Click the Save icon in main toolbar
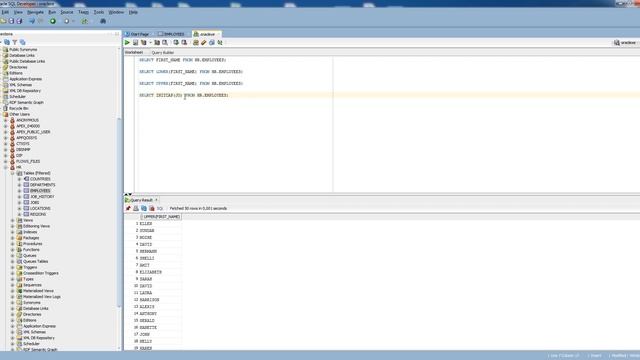 coord(11,21)
